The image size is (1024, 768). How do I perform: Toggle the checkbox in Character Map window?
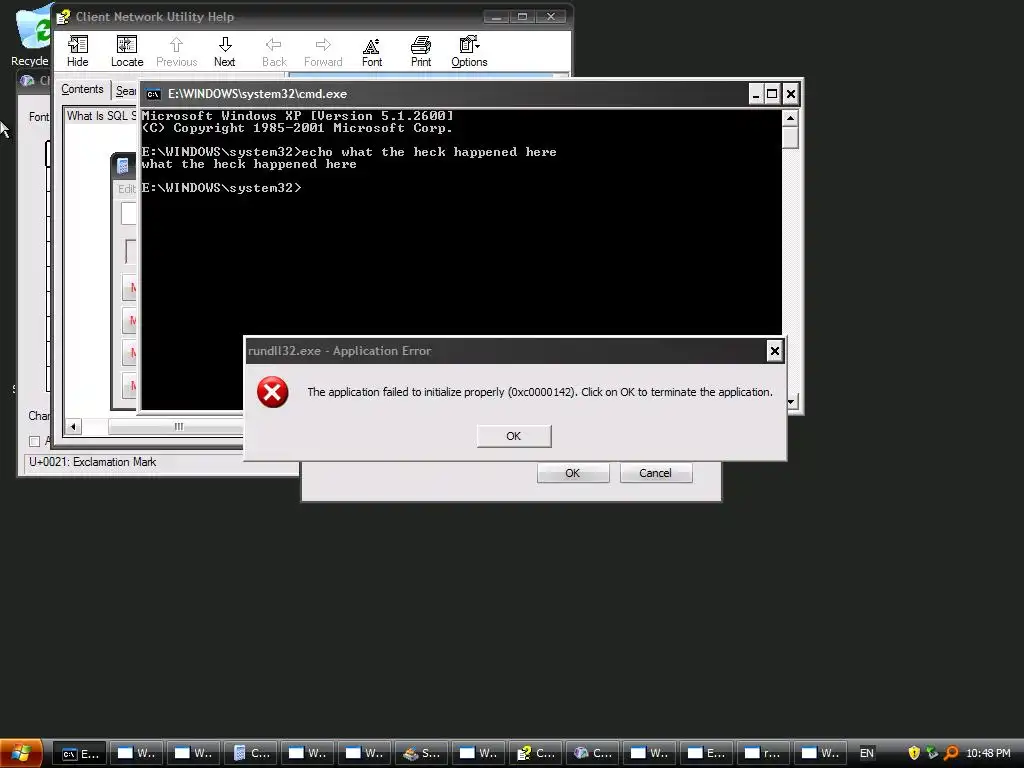(35, 441)
